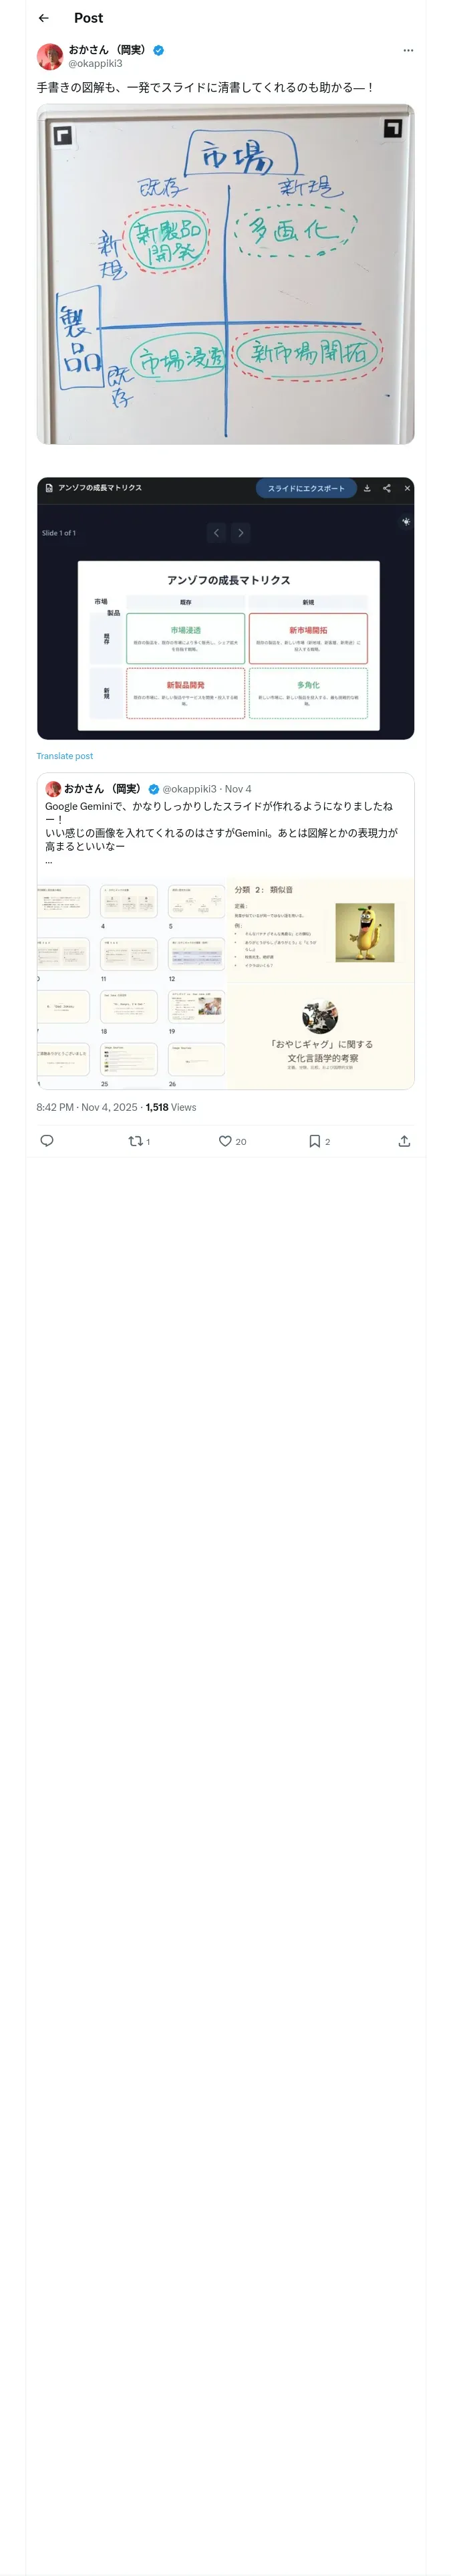451x2576 pixels.
Task: Toggle the sun brightness icon in the slide preview
Action: [x=405, y=521]
